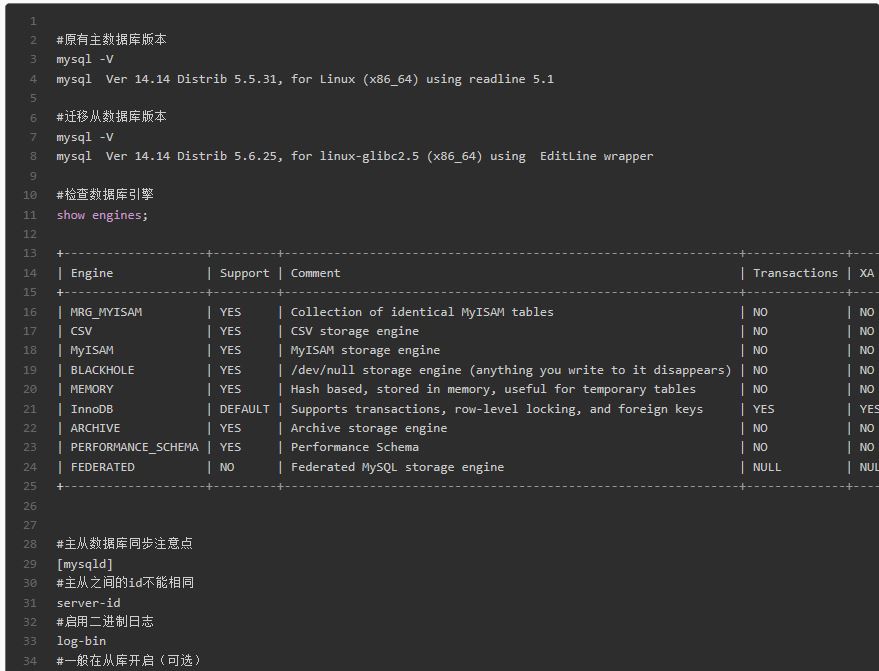Click the FEDERATED engine name
The height and width of the screenshot is (671, 879).
click(x=102, y=467)
